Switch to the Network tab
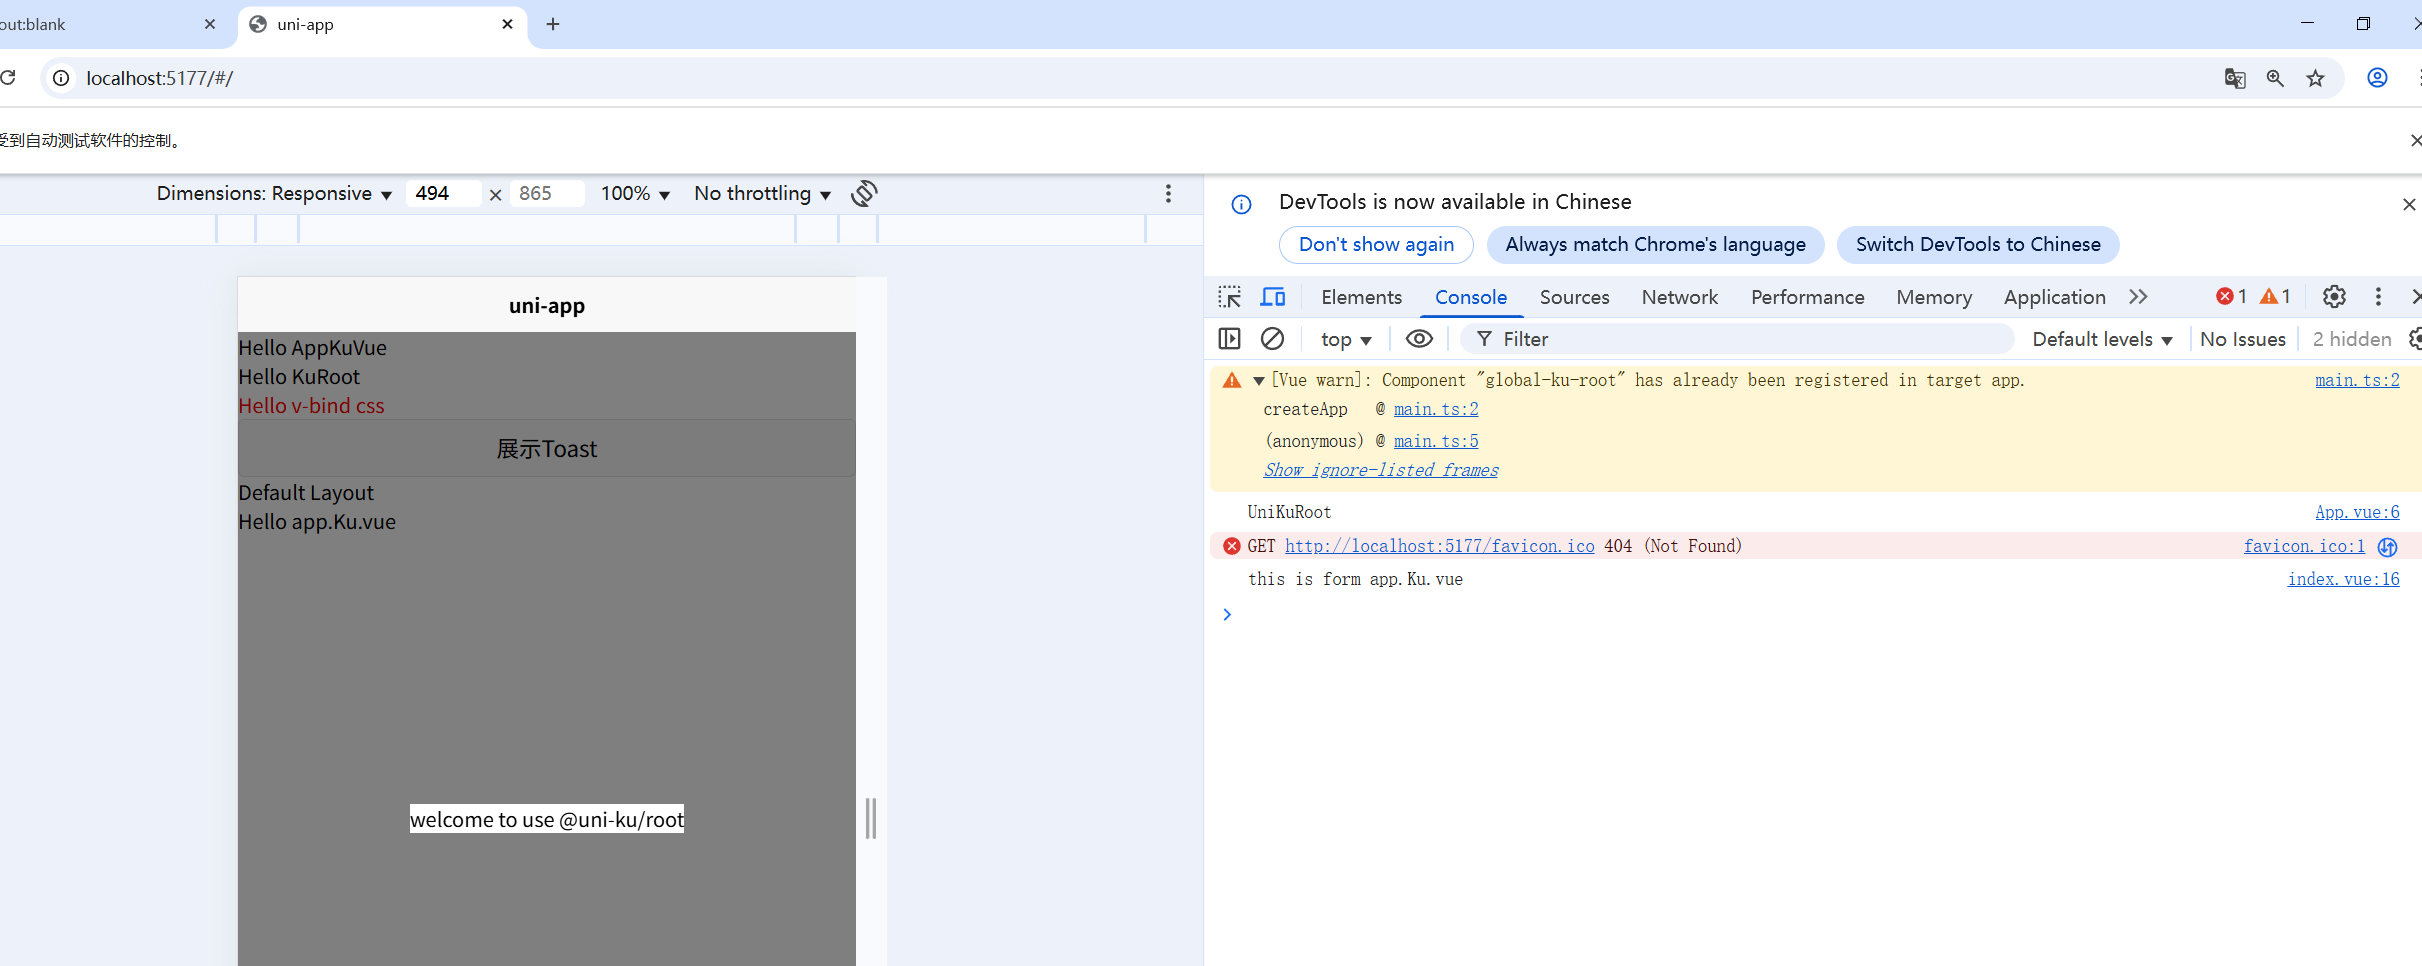2422x966 pixels. 1679,297
